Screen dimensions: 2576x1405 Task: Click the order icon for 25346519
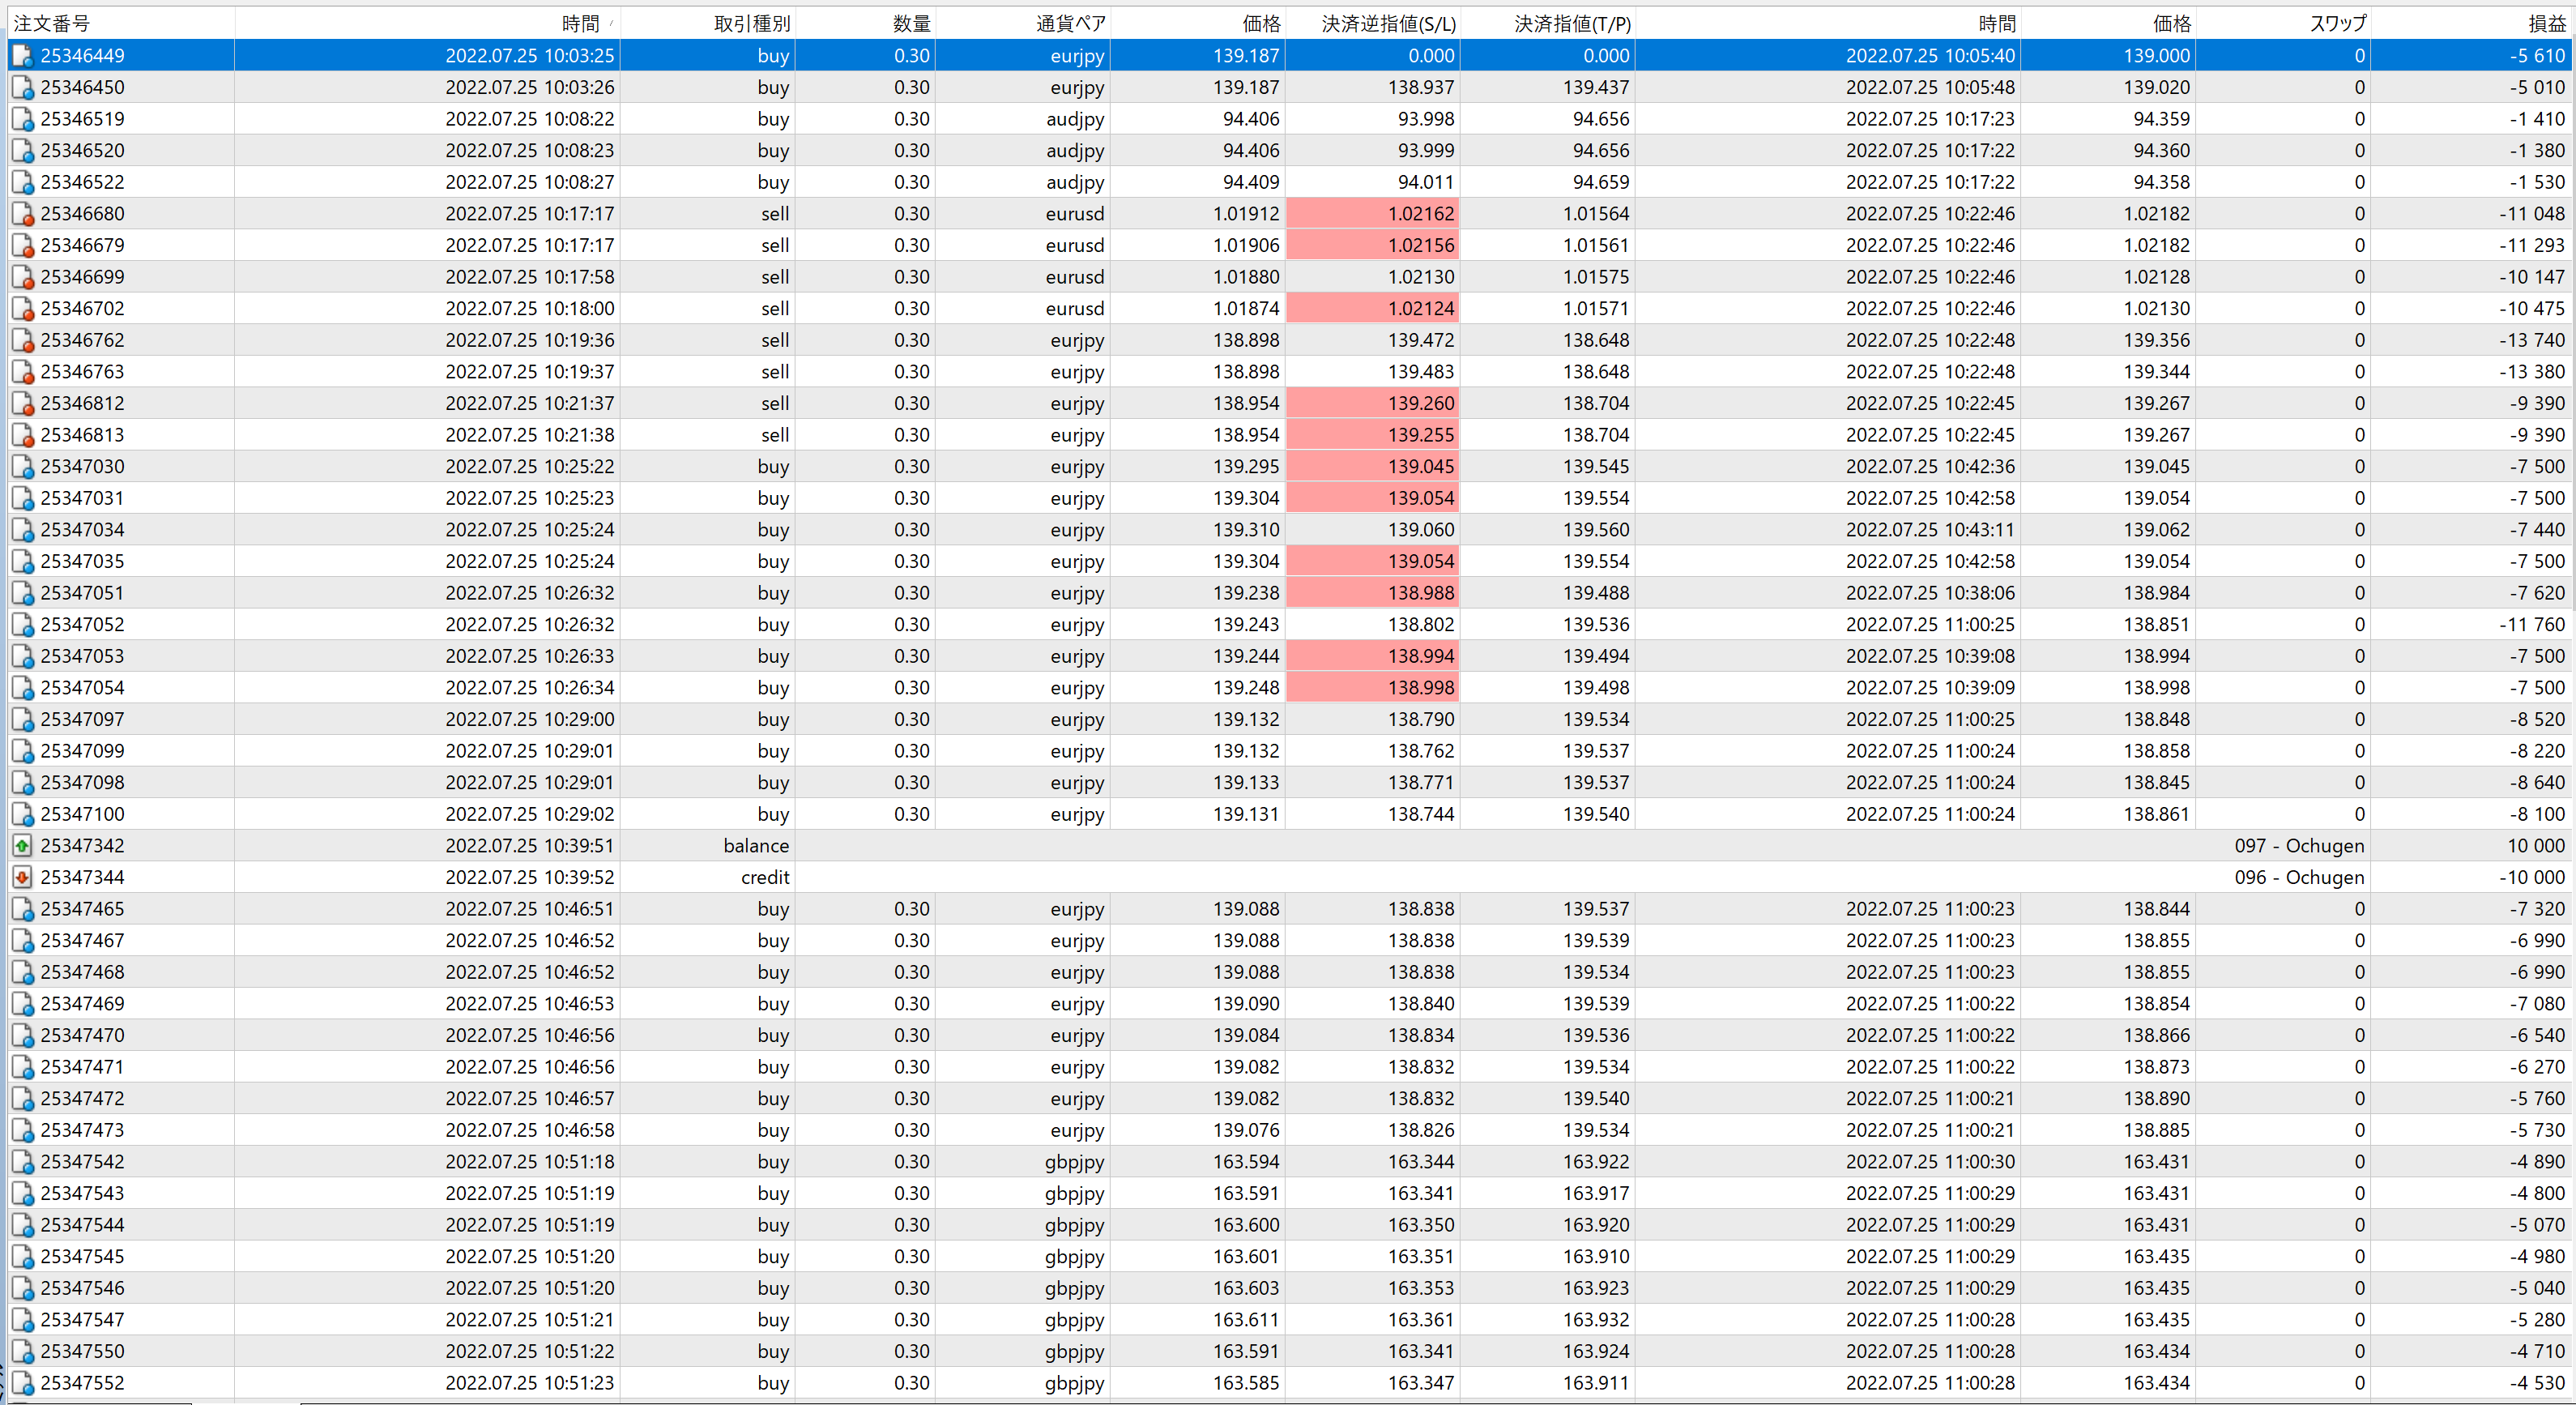pos(22,119)
